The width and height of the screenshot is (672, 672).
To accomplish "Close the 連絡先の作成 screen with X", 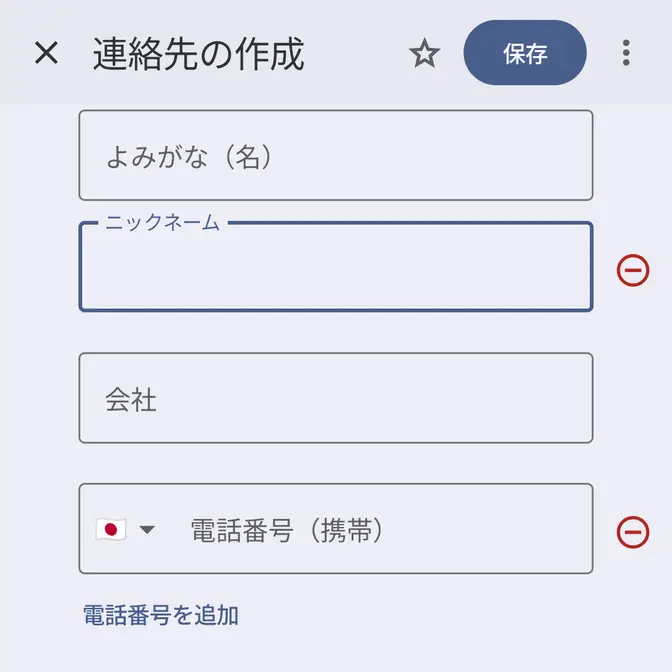I will (x=47, y=53).
